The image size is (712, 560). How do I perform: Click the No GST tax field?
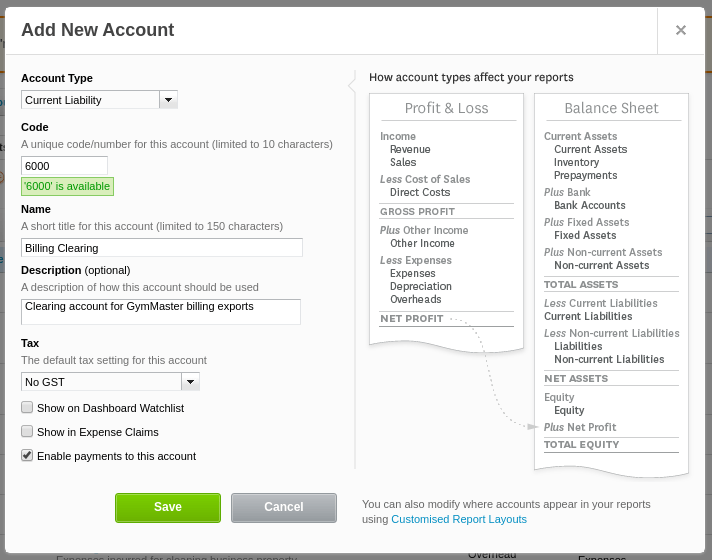100,382
